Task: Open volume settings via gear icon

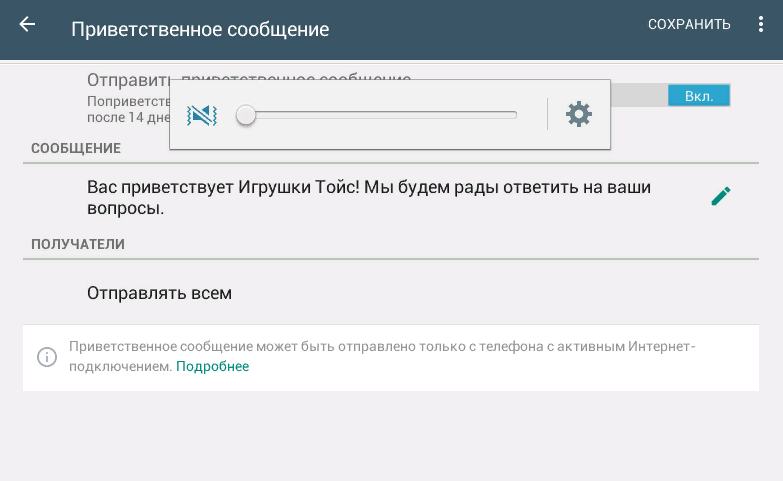Action: [x=579, y=115]
